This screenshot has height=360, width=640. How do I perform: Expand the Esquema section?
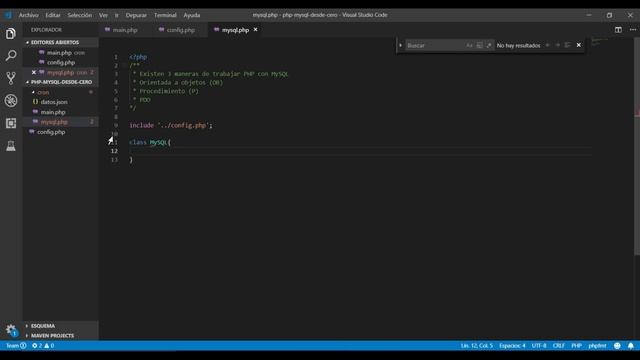pos(60,326)
